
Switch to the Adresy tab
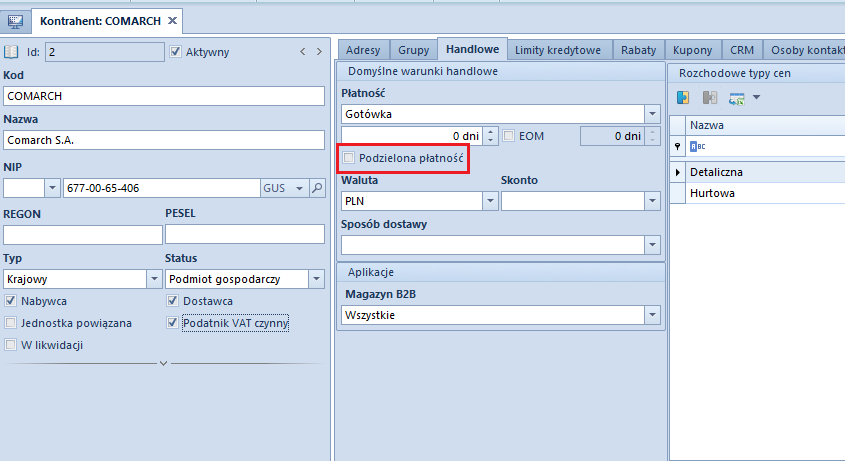[x=363, y=50]
